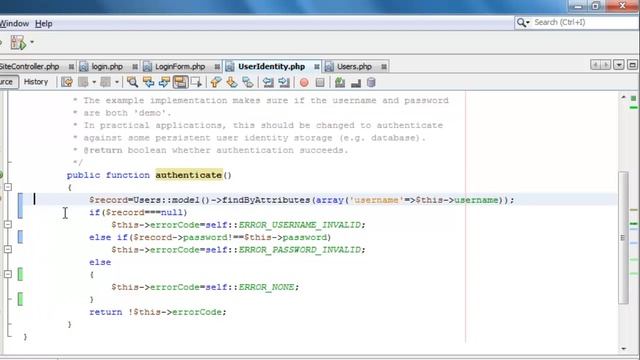Collapse fold at else block brace

pos(8,274)
